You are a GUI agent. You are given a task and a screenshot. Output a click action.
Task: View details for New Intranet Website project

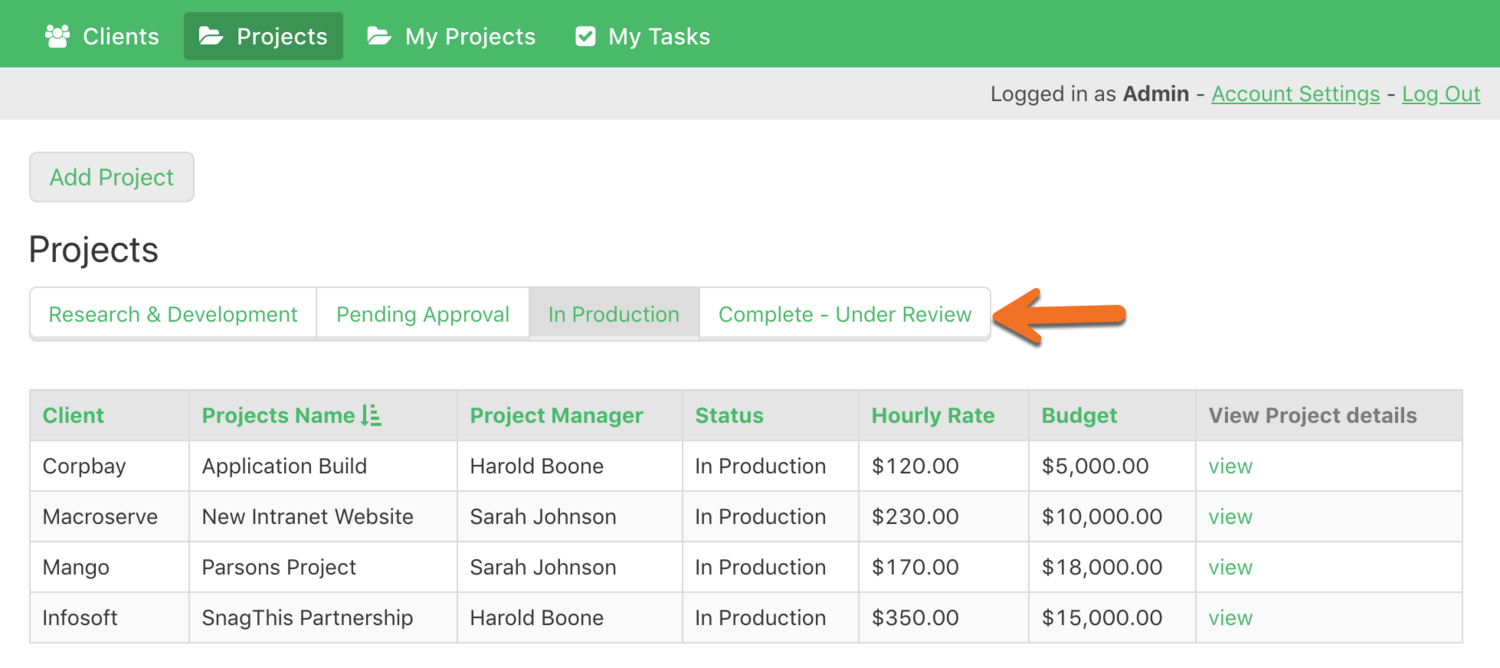[1229, 517]
